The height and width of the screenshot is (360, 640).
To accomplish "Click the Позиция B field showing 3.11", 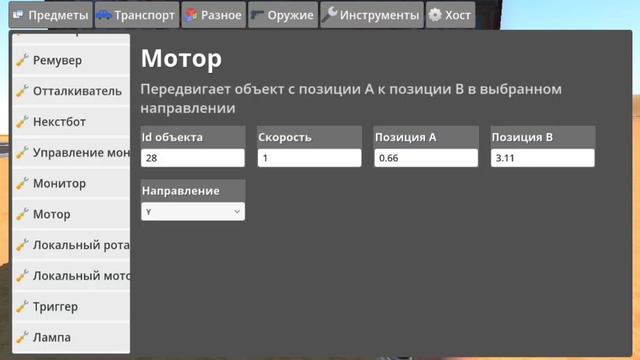I will (x=542, y=158).
